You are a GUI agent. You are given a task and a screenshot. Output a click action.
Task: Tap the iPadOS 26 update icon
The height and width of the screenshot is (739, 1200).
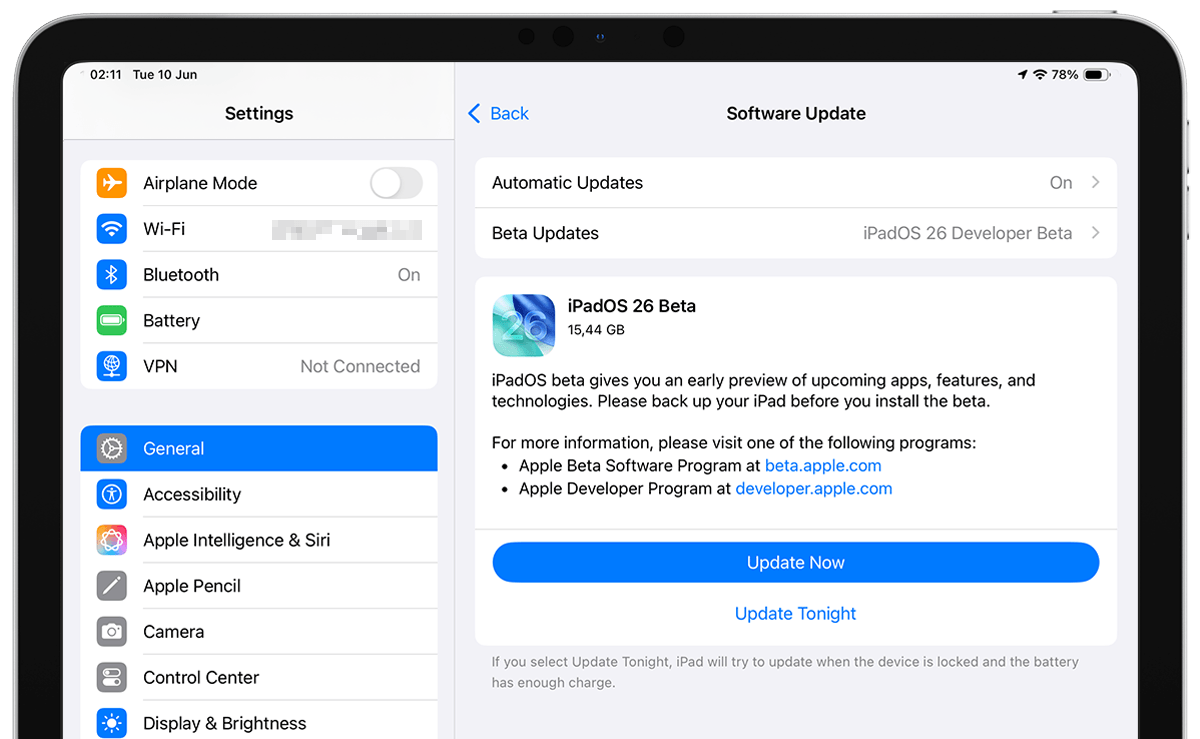pos(524,325)
